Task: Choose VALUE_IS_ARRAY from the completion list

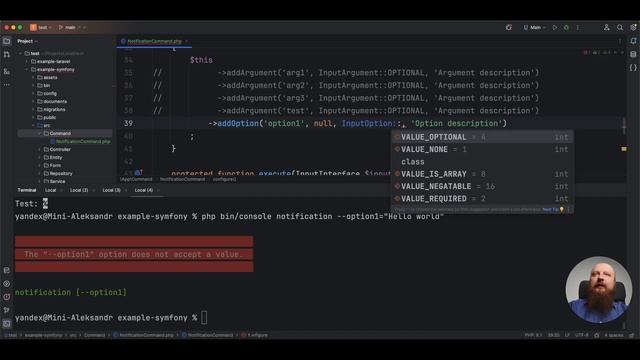Action: [482, 174]
